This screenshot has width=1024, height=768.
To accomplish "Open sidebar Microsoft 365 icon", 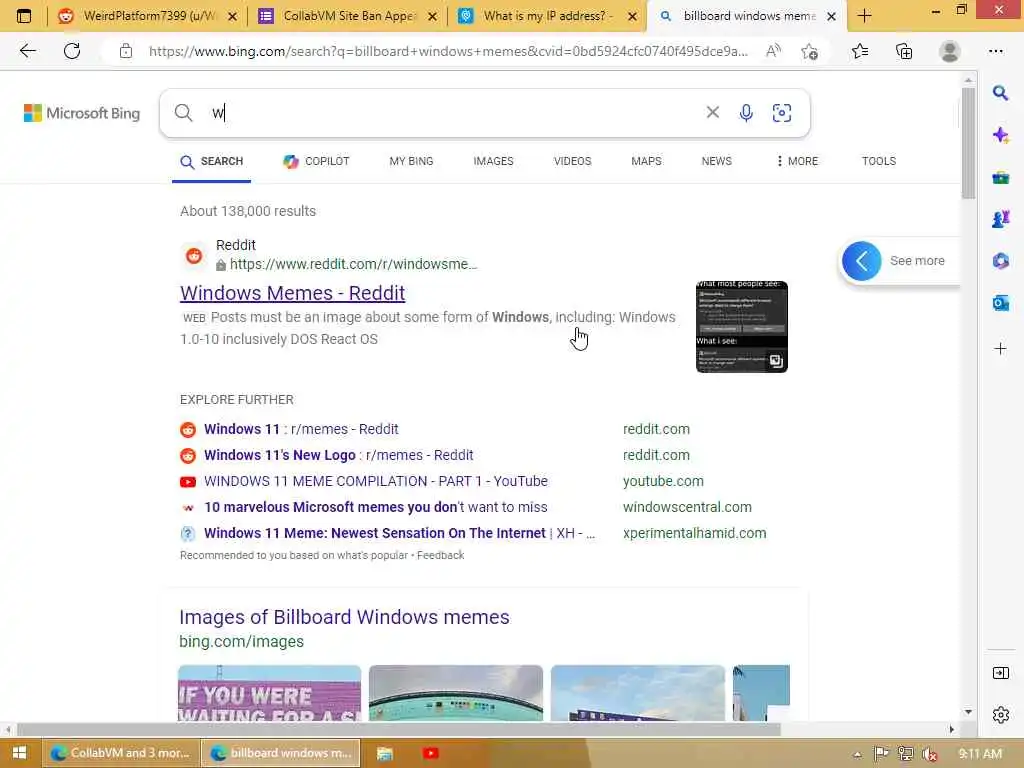I will (x=1000, y=261).
